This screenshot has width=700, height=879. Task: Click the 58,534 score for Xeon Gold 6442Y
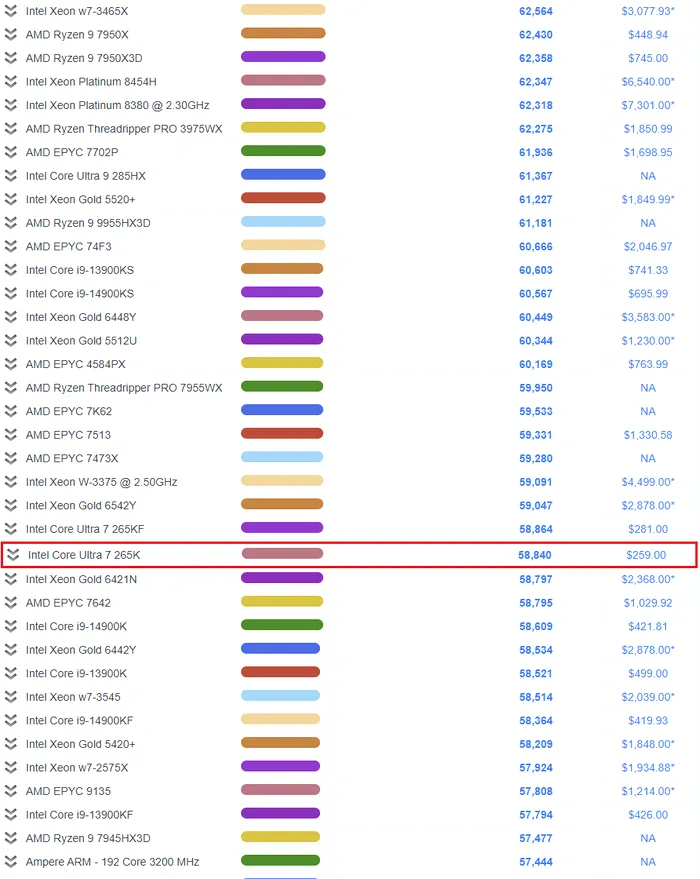point(536,650)
